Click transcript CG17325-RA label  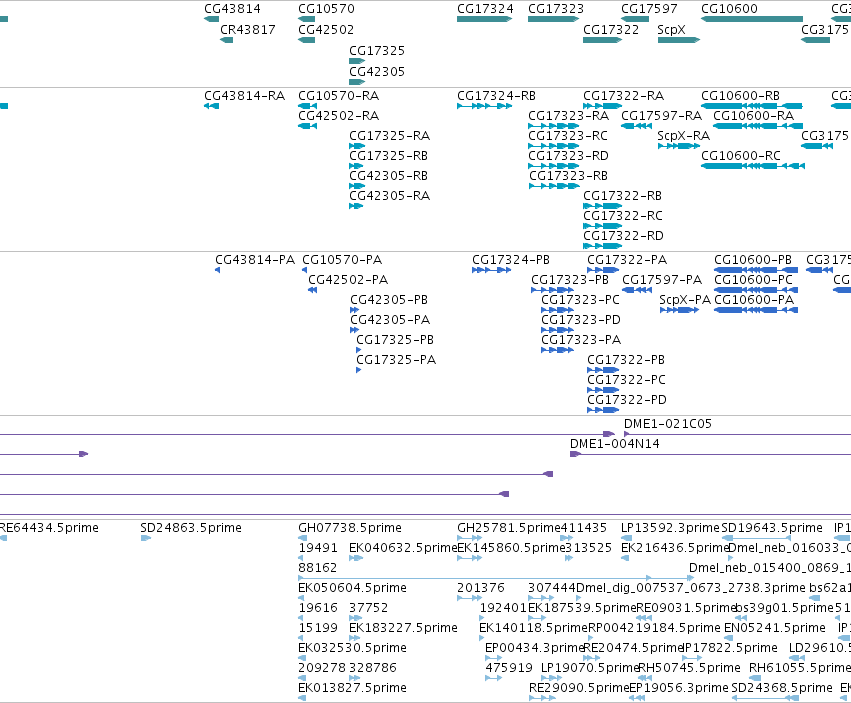(390, 136)
